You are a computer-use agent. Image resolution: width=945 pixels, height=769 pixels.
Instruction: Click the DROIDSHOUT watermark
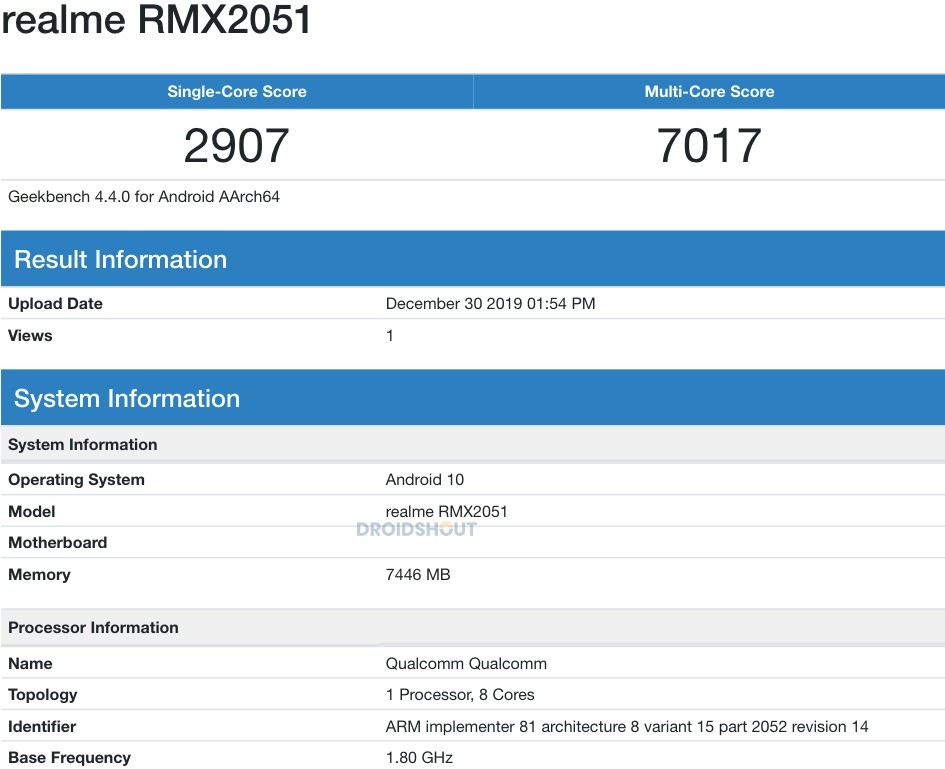[x=417, y=529]
